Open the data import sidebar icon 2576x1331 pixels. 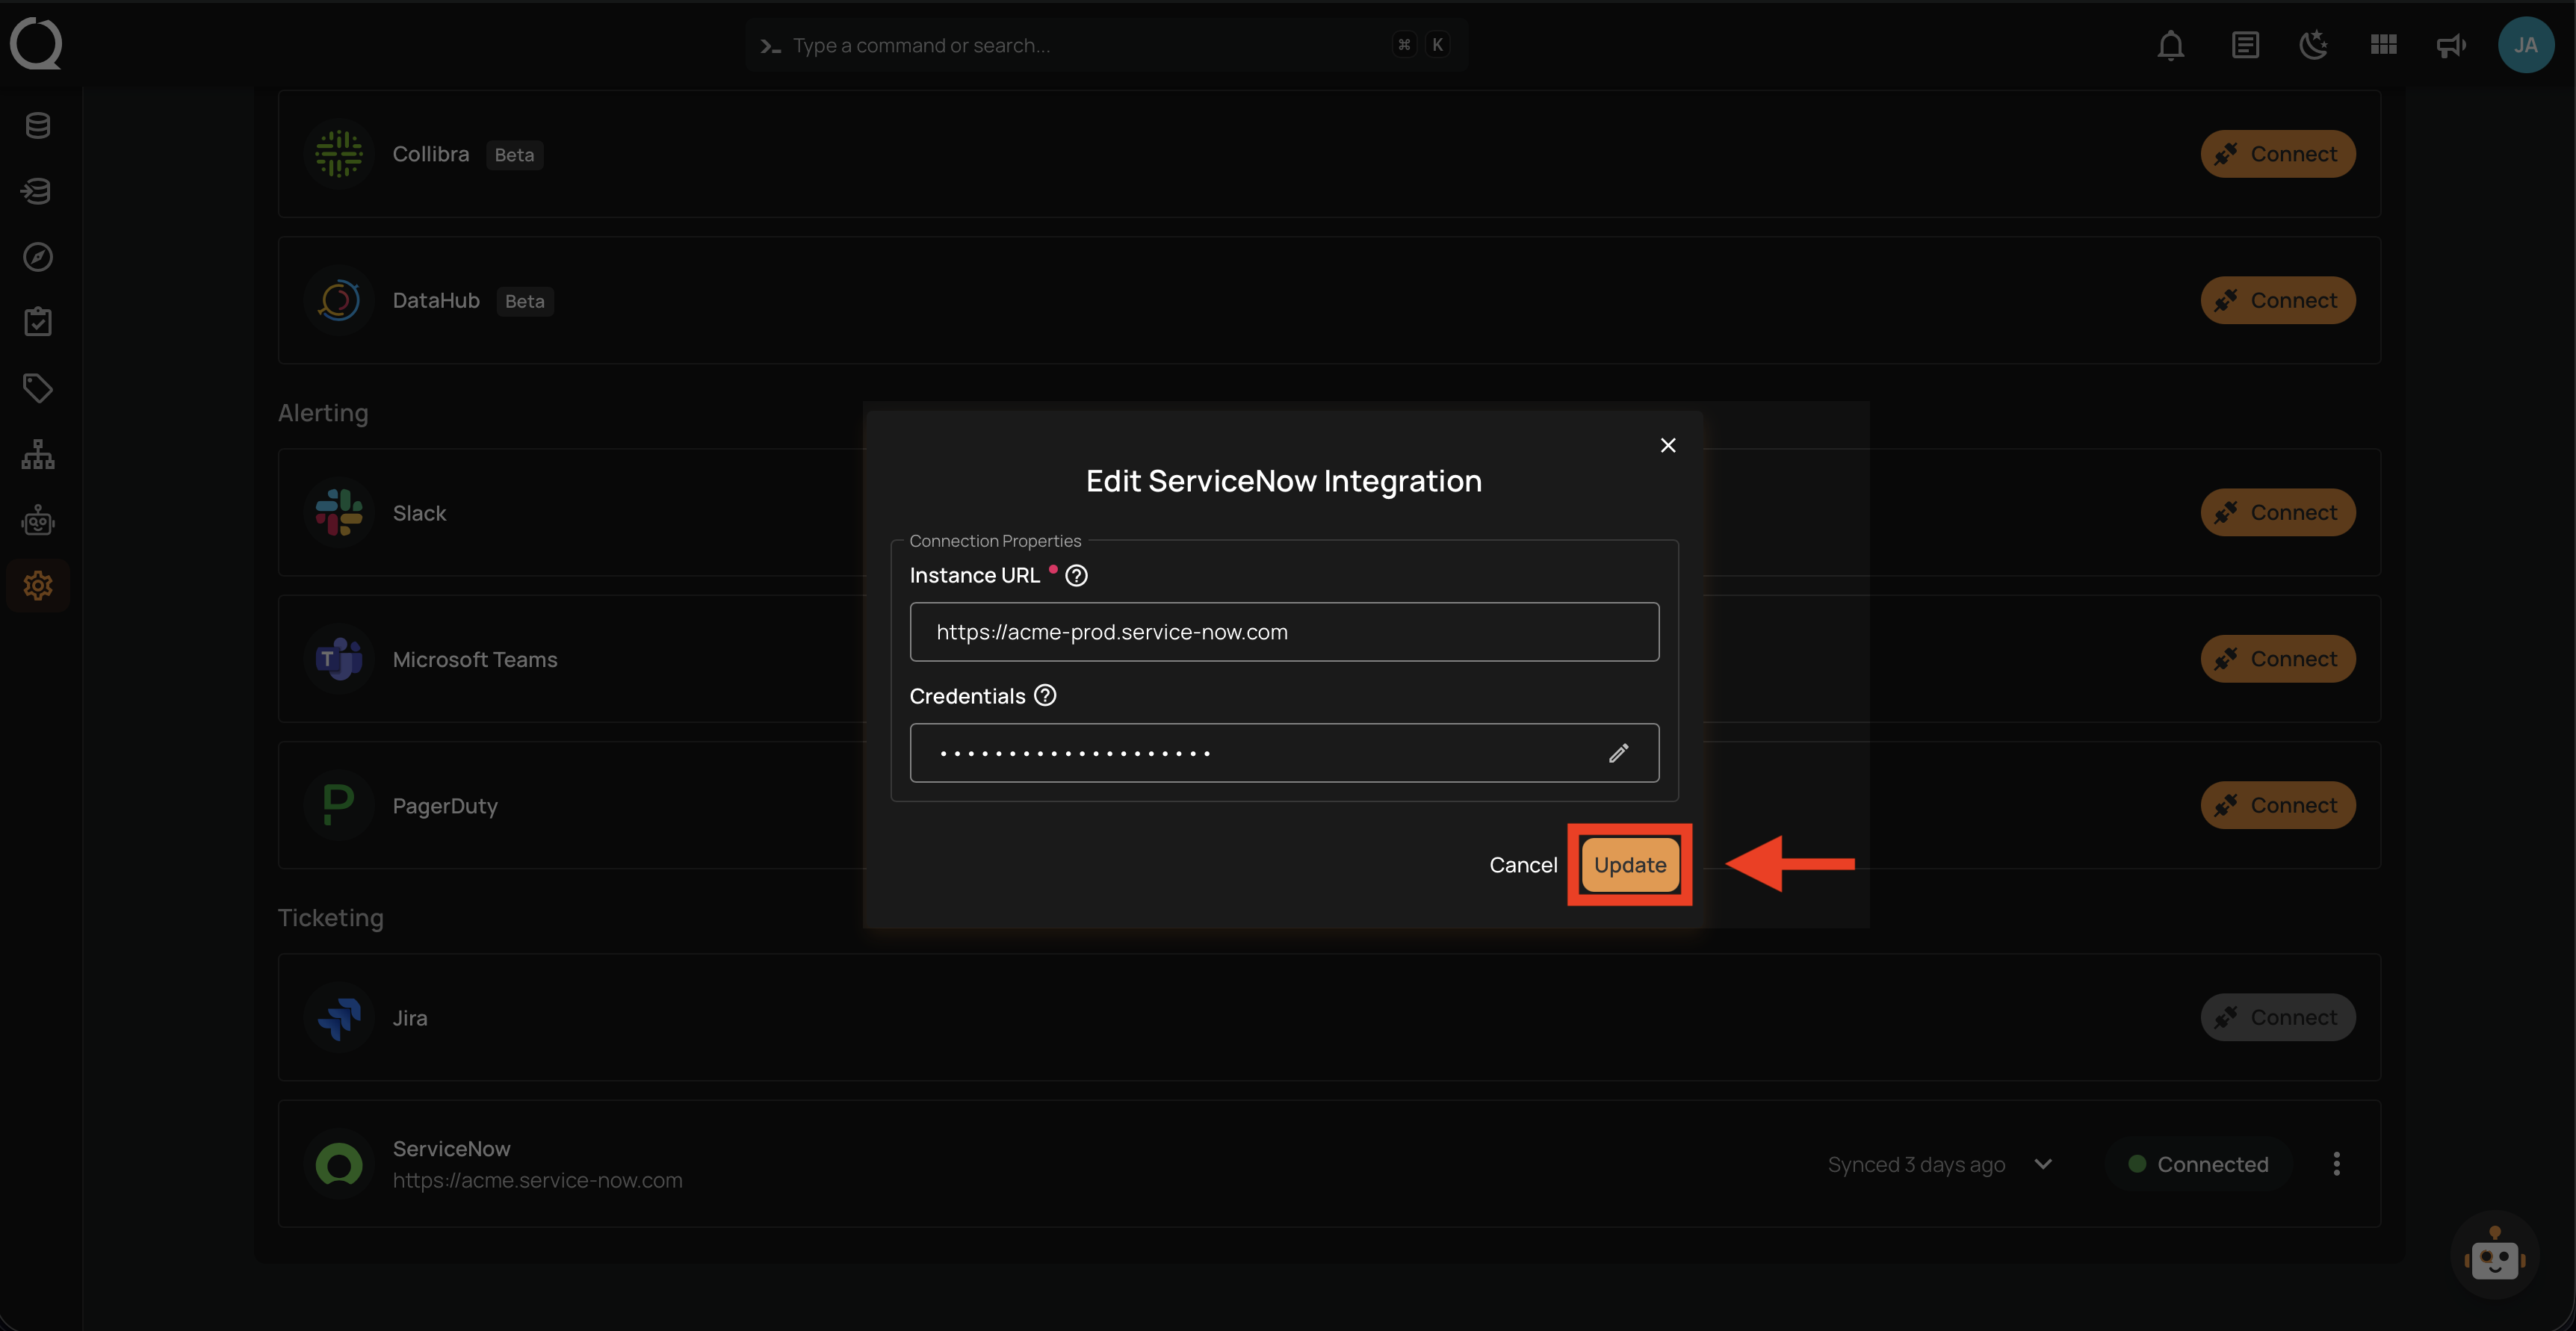[38, 191]
